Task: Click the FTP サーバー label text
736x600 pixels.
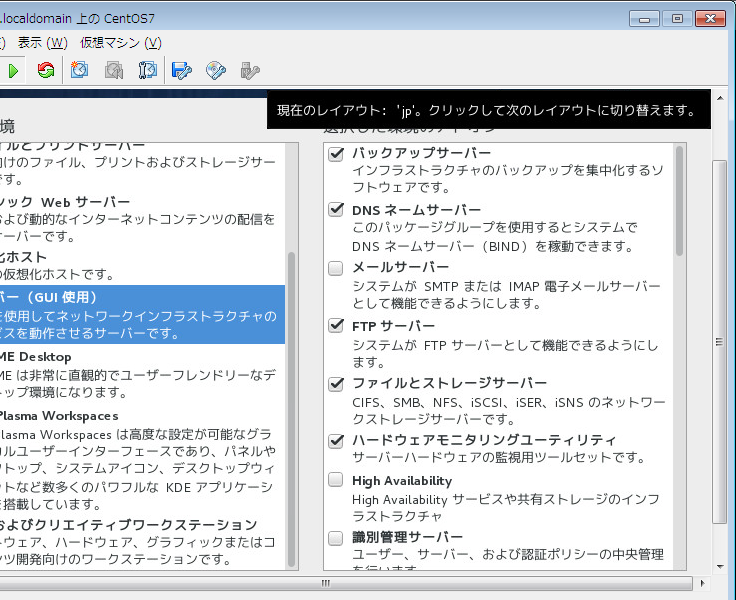Action: pyautogui.click(x=393, y=326)
